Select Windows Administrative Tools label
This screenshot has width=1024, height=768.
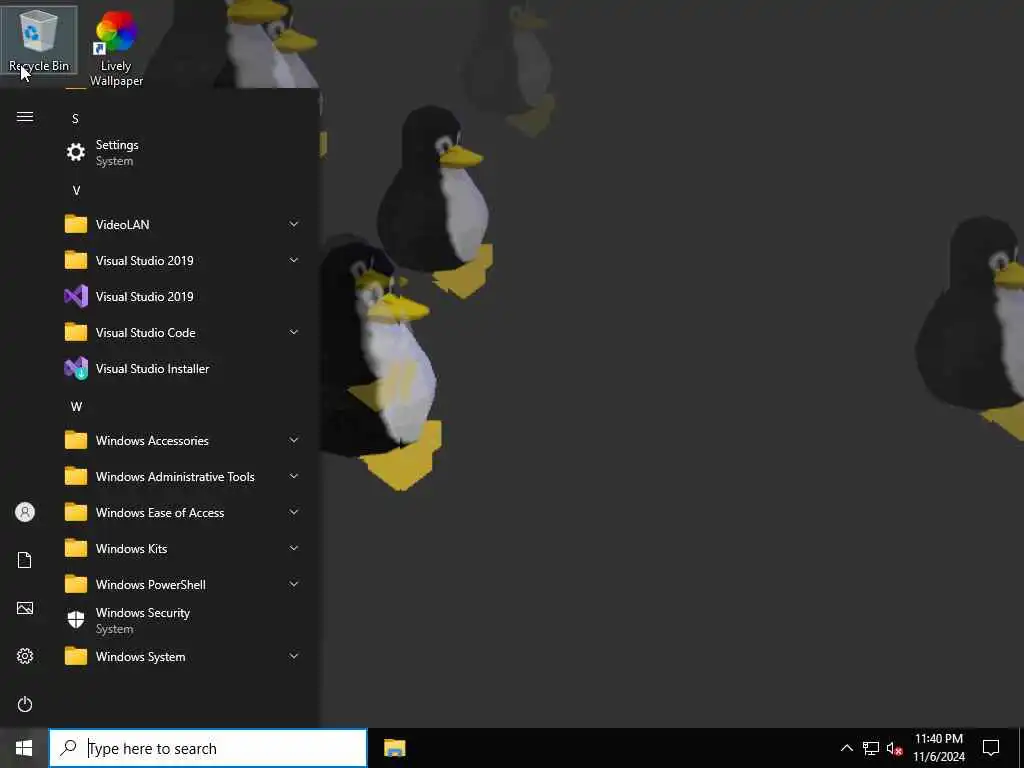(x=175, y=477)
